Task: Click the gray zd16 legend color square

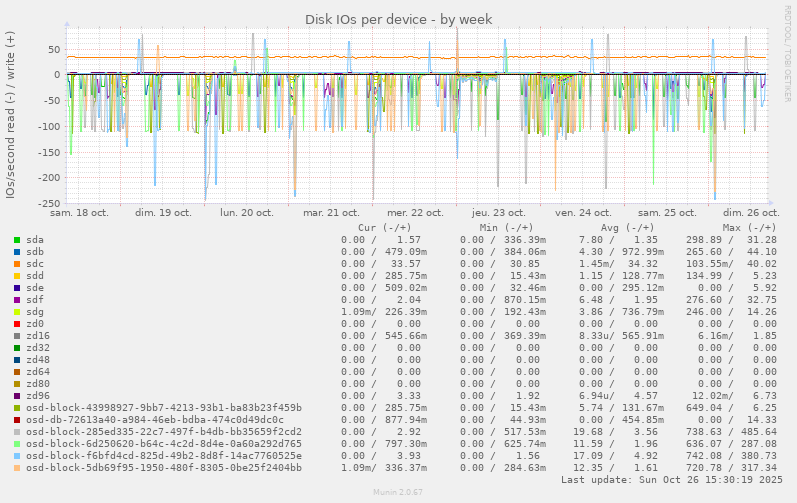Action: pos(17,336)
